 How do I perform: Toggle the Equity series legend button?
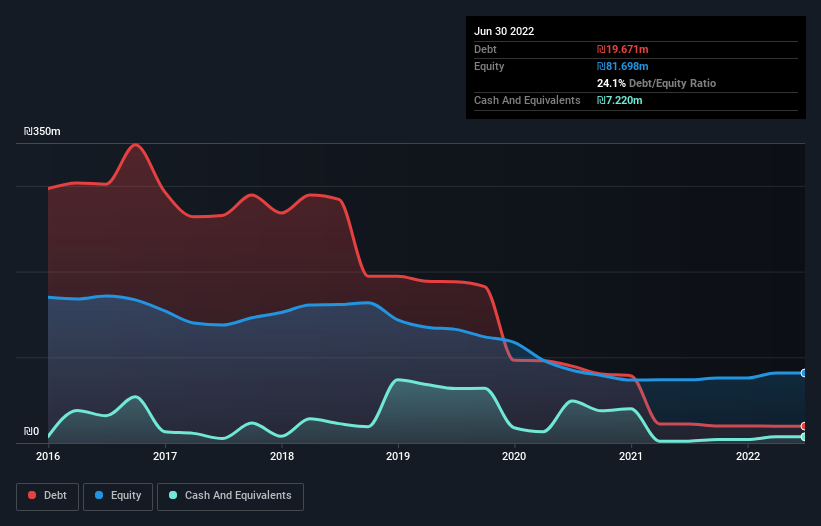tap(118, 496)
